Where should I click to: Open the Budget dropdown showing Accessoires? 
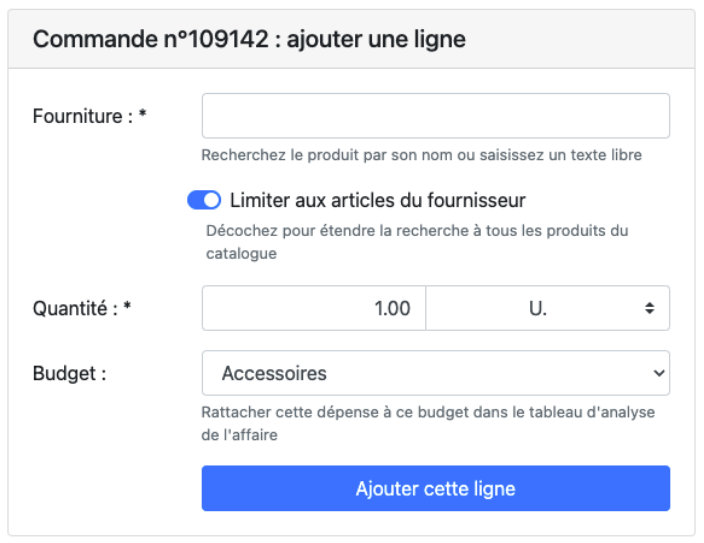(435, 373)
